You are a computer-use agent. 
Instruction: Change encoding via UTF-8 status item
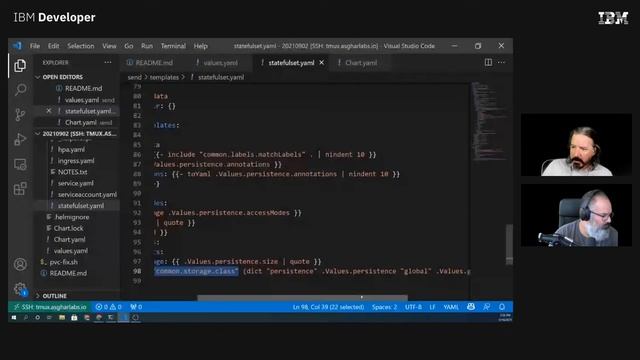(413, 307)
